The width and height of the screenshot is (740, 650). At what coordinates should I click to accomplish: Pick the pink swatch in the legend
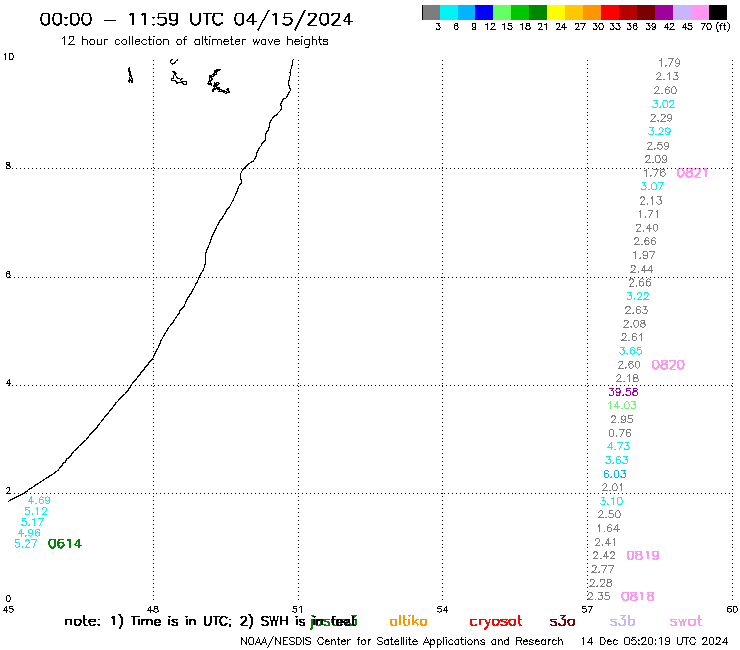699,12
